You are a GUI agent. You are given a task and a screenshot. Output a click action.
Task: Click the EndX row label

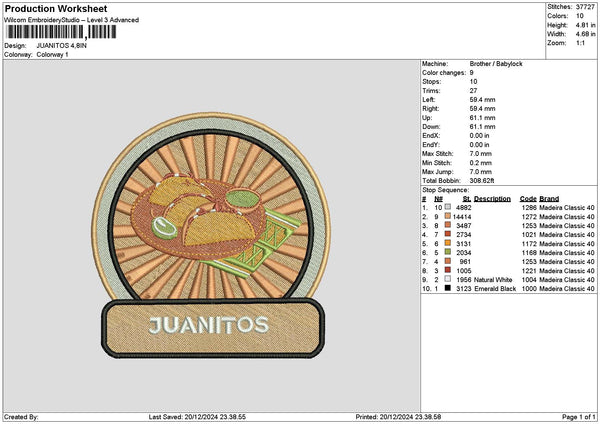pyautogui.click(x=431, y=136)
